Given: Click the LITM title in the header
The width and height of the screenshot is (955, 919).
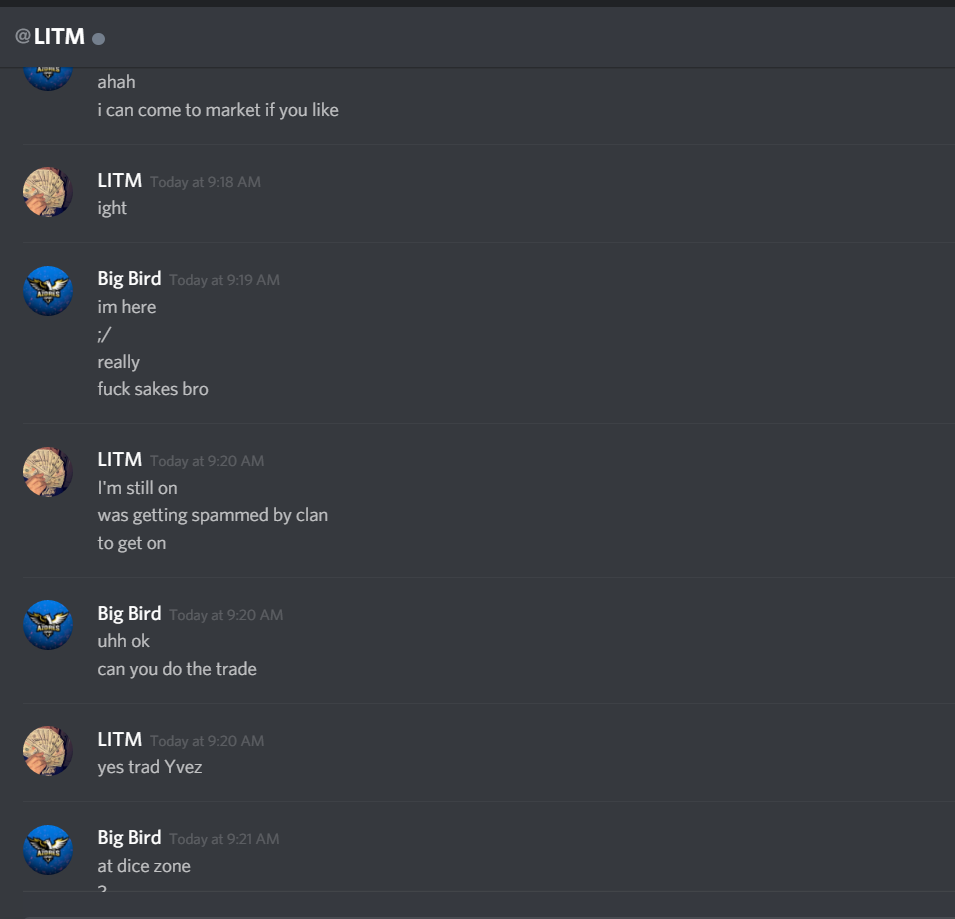Looking at the screenshot, I should [59, 37].
